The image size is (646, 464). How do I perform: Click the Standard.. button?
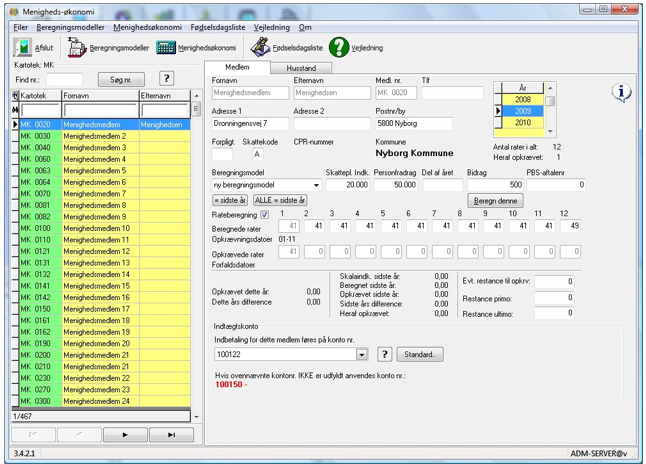pyautogui.click(x=420, y=354)
